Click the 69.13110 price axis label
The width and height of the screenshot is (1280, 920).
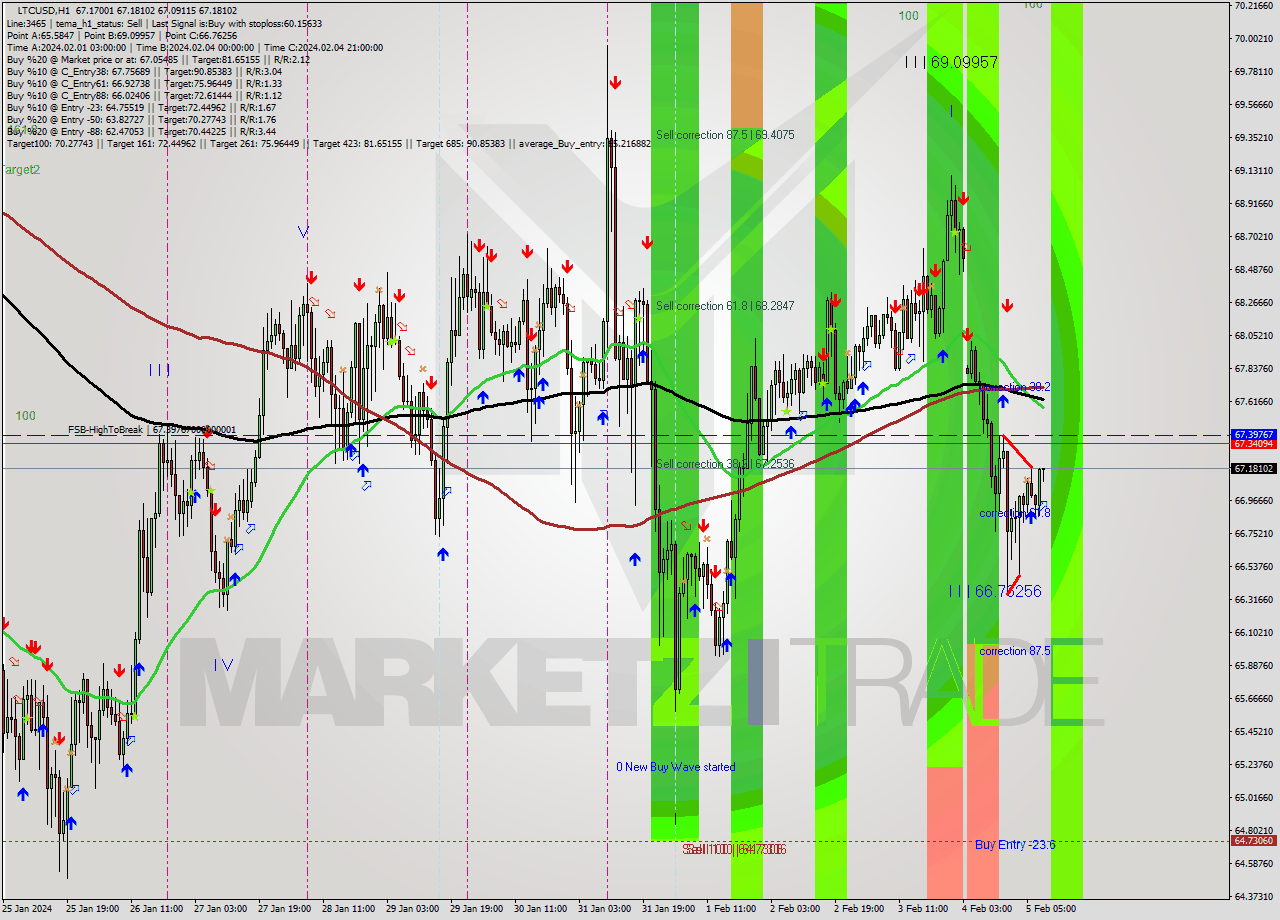tap(1253, 171)
